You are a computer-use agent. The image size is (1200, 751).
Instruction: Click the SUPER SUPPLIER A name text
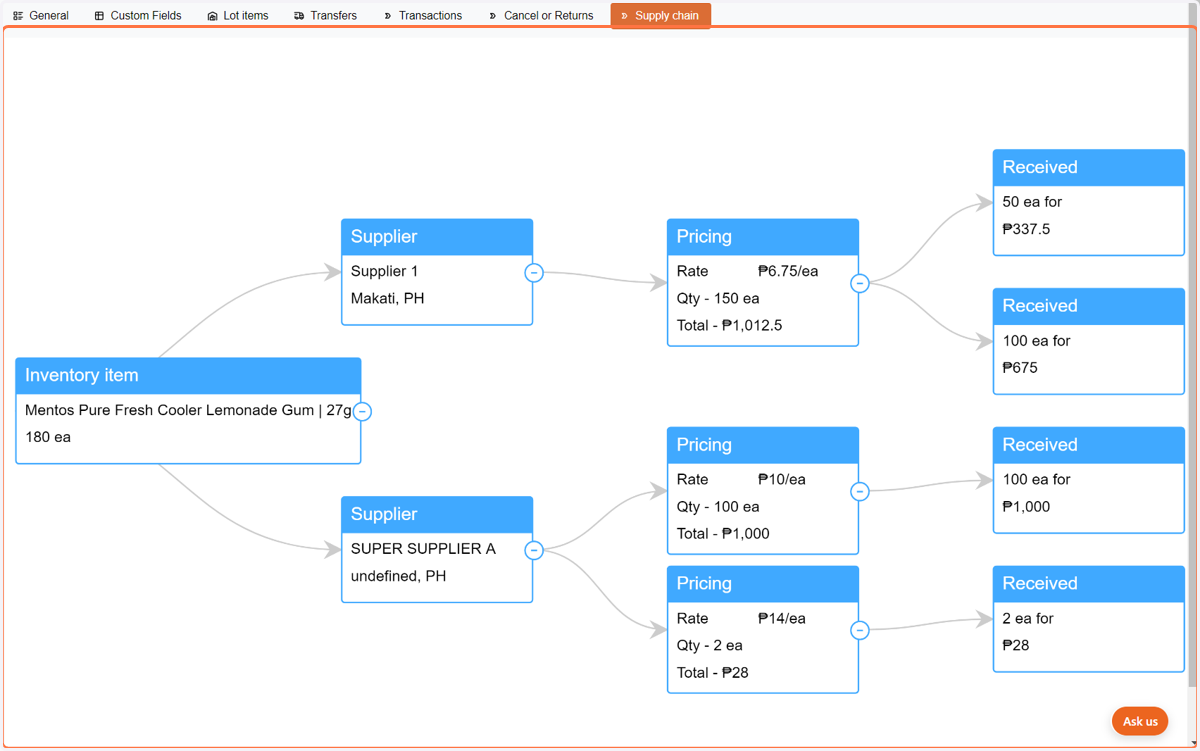pos(423,549)
